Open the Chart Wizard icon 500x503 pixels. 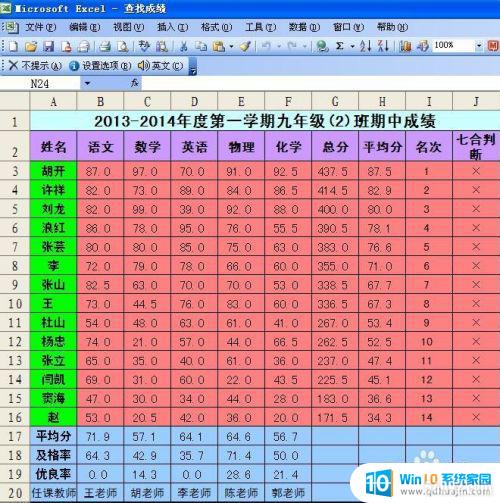click(405, 46)
